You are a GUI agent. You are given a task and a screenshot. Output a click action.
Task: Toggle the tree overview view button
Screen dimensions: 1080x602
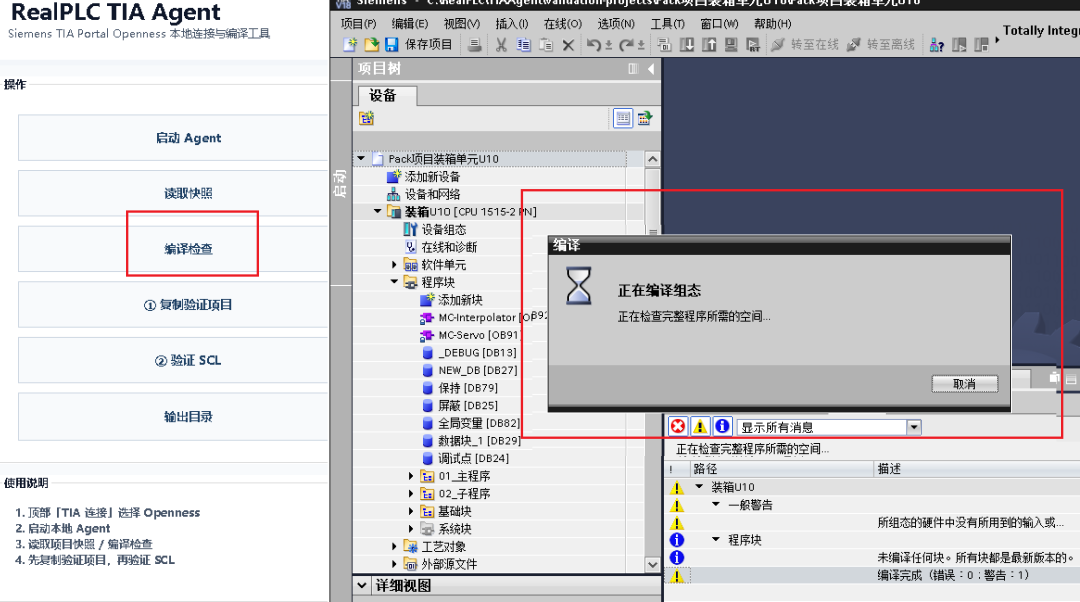click(623, 118)
